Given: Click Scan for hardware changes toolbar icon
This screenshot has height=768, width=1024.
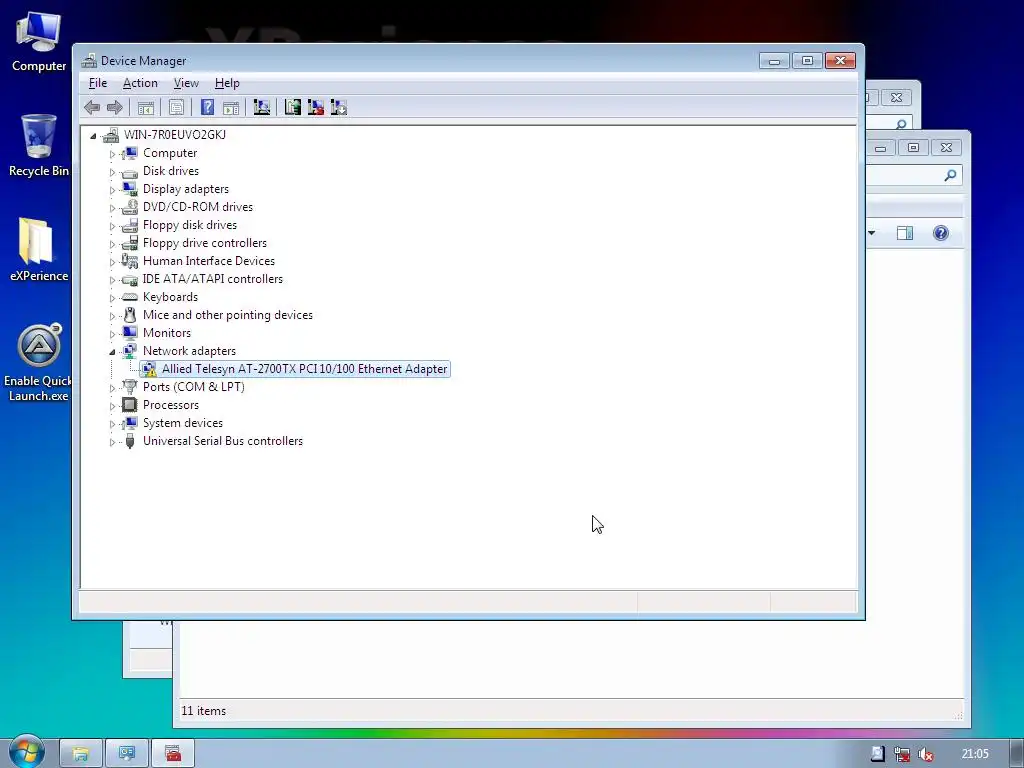Looking at the screenshot, I should click(262, 107).
